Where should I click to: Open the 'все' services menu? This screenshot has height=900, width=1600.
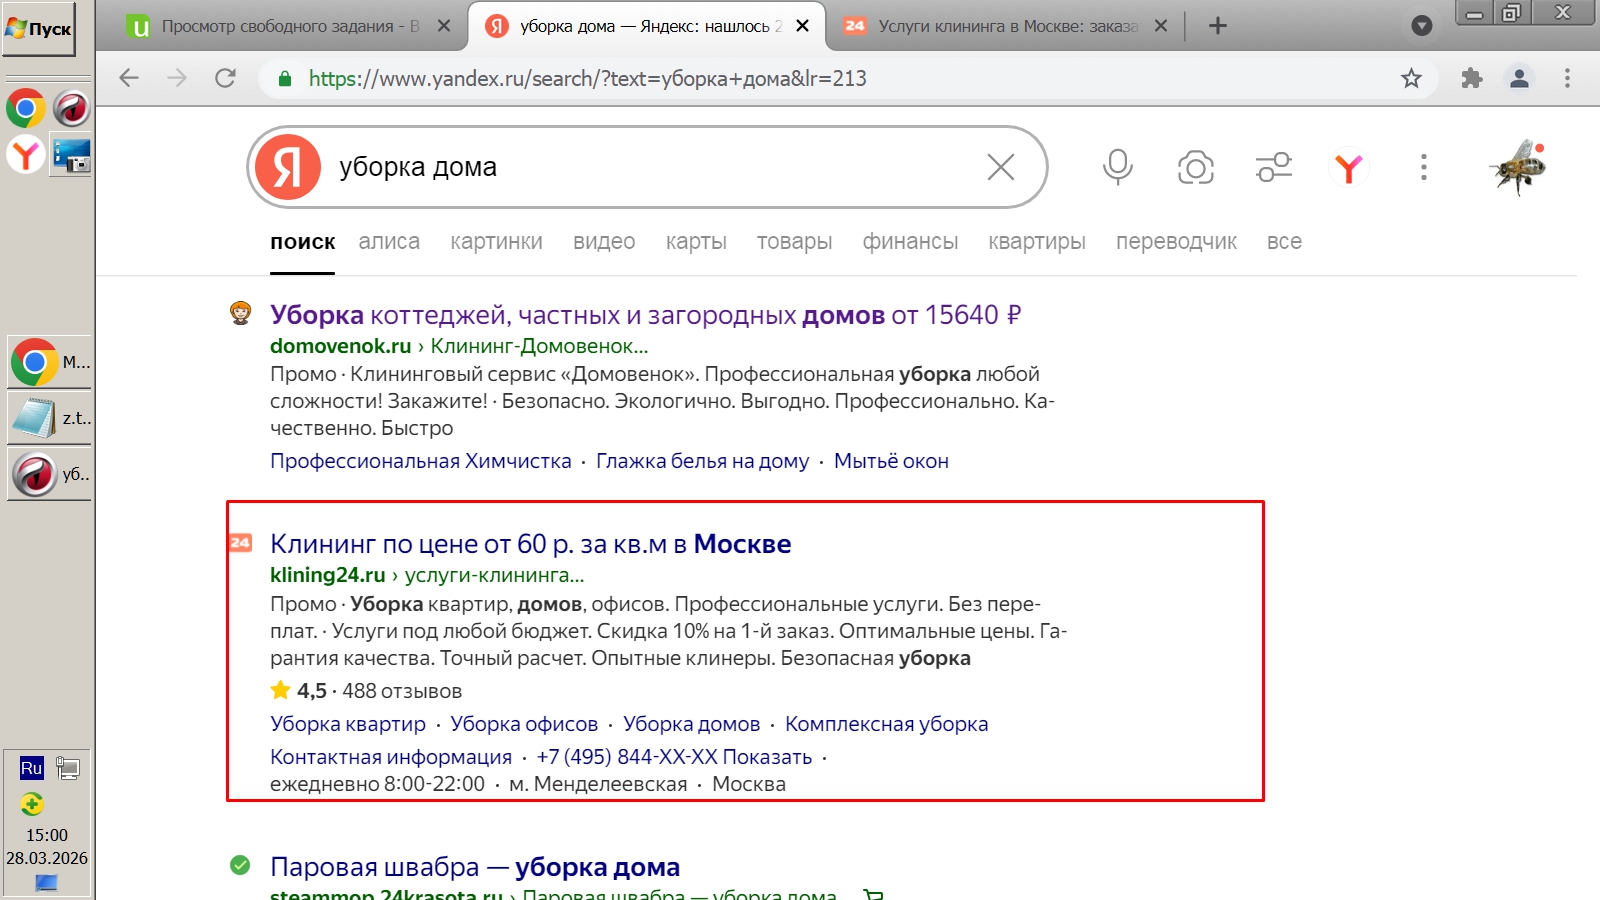1284,242
